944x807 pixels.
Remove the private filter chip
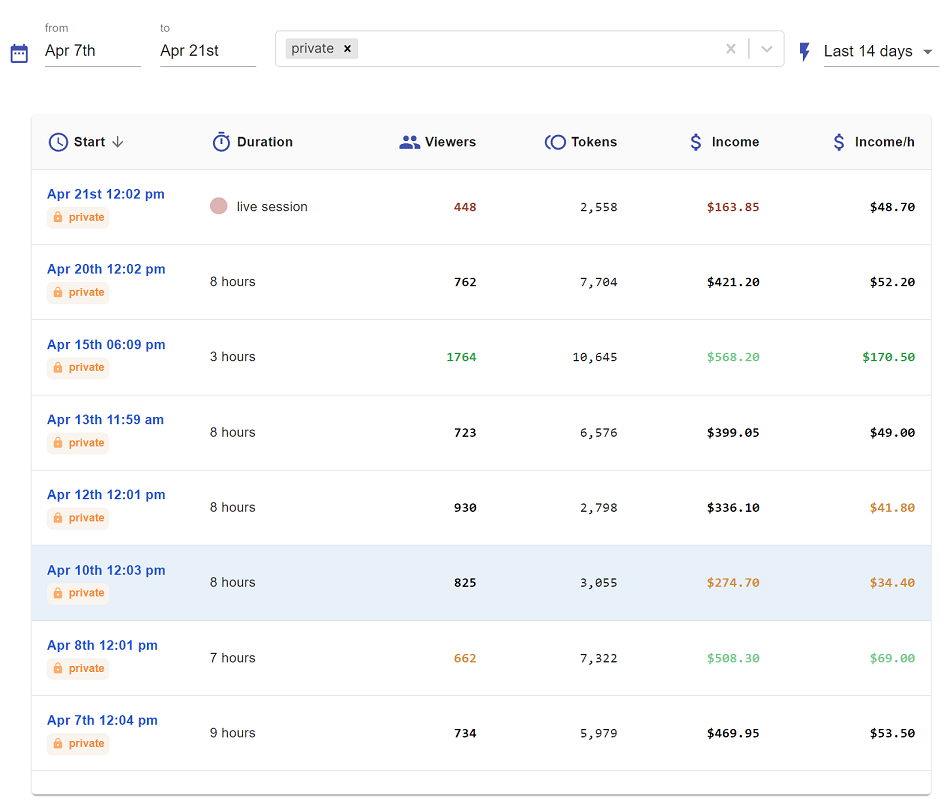pyautogui.click(x=347, y=49)
